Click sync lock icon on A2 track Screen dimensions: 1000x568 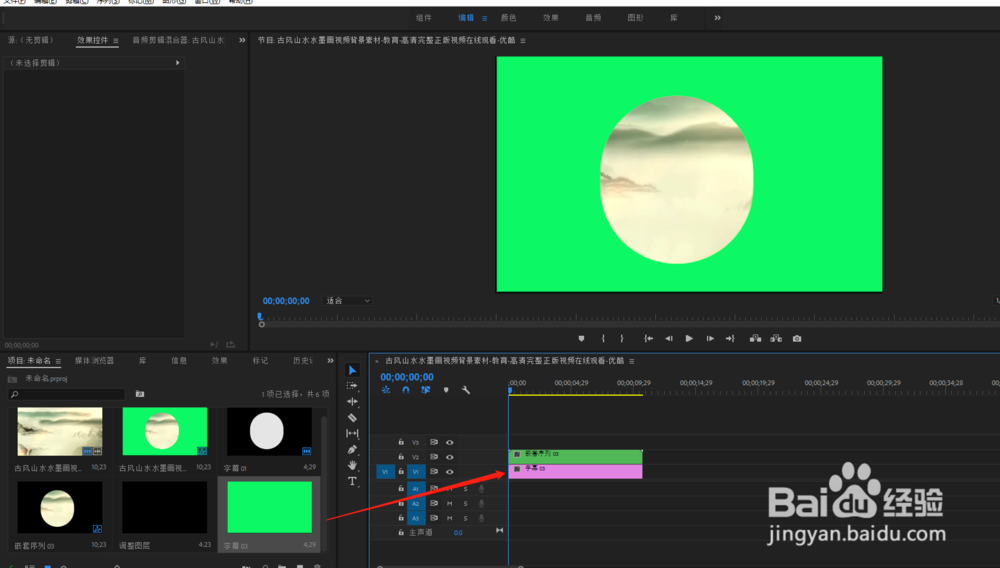tap(434, 503)
